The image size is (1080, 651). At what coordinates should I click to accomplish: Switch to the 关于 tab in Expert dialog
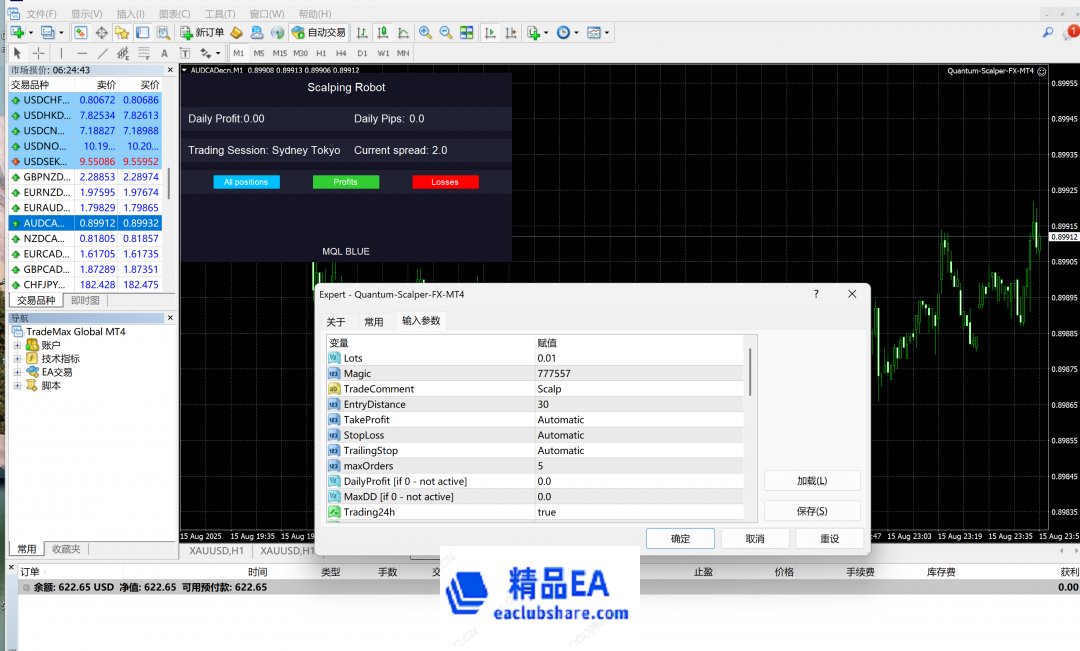335,322
